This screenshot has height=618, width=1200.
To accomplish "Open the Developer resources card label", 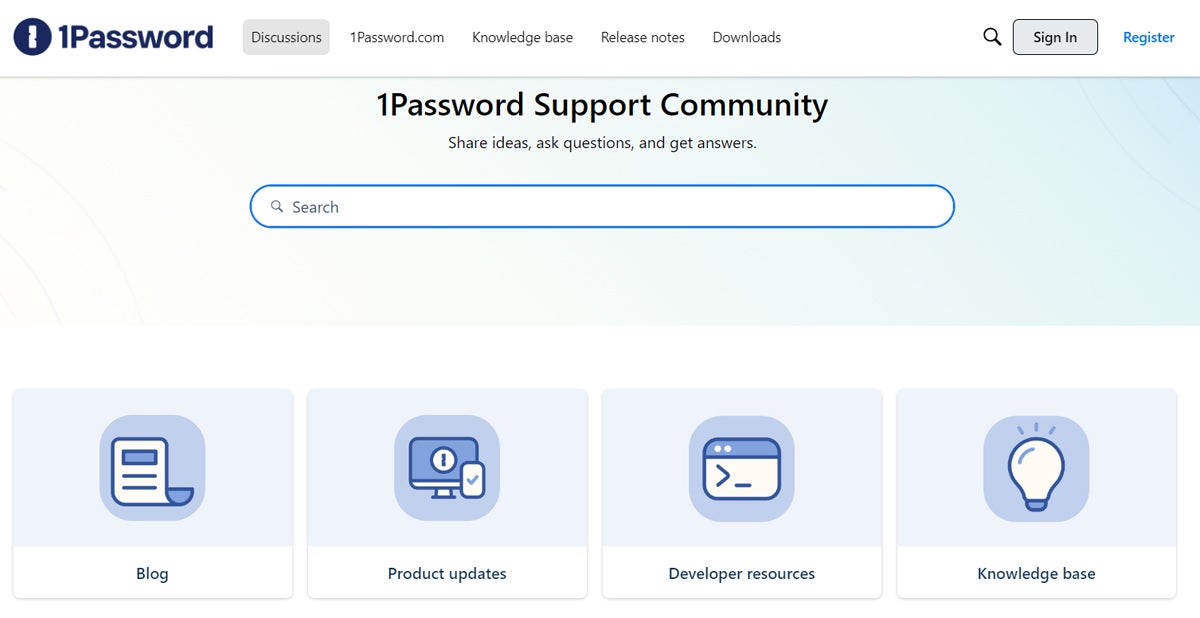I will click(742, 574).
